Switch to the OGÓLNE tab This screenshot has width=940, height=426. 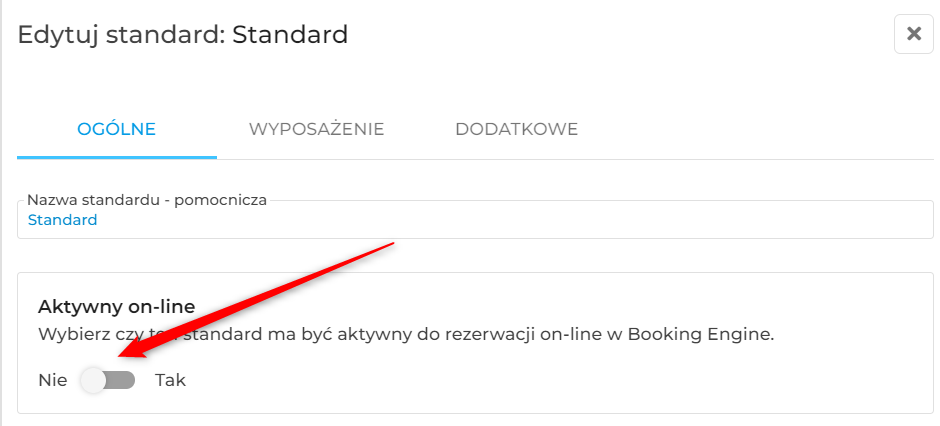(116, 129)
